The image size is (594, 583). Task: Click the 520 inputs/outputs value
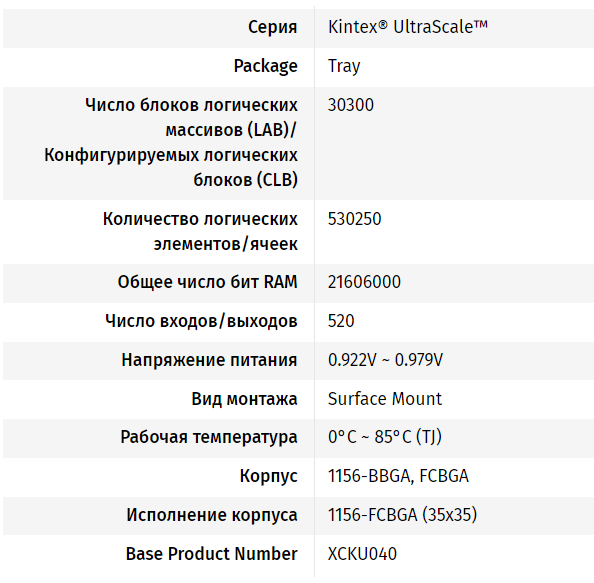tap(341, 321)
